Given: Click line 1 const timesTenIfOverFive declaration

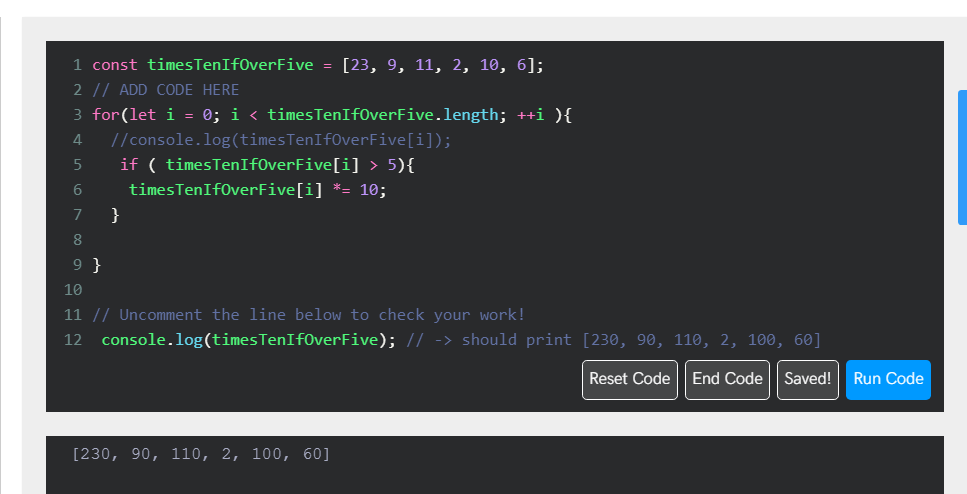Looking at the screenshot, I should tap(318, 65).
